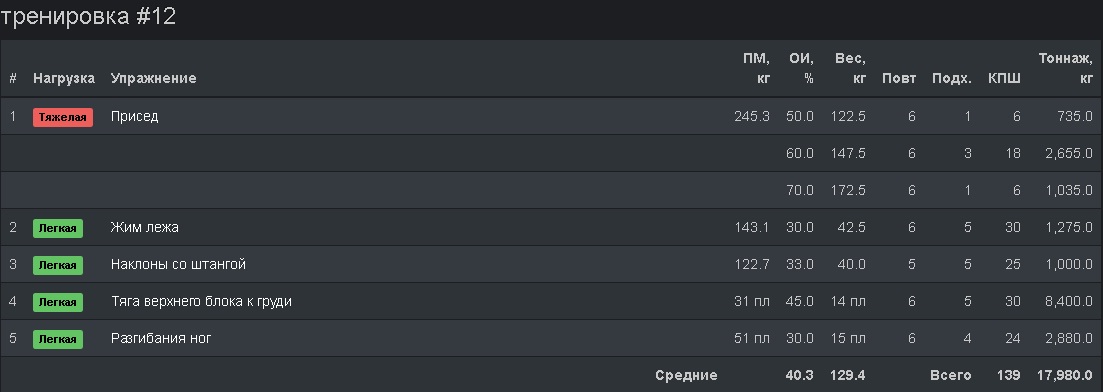Click the Подх. column header

pos(952,78)
